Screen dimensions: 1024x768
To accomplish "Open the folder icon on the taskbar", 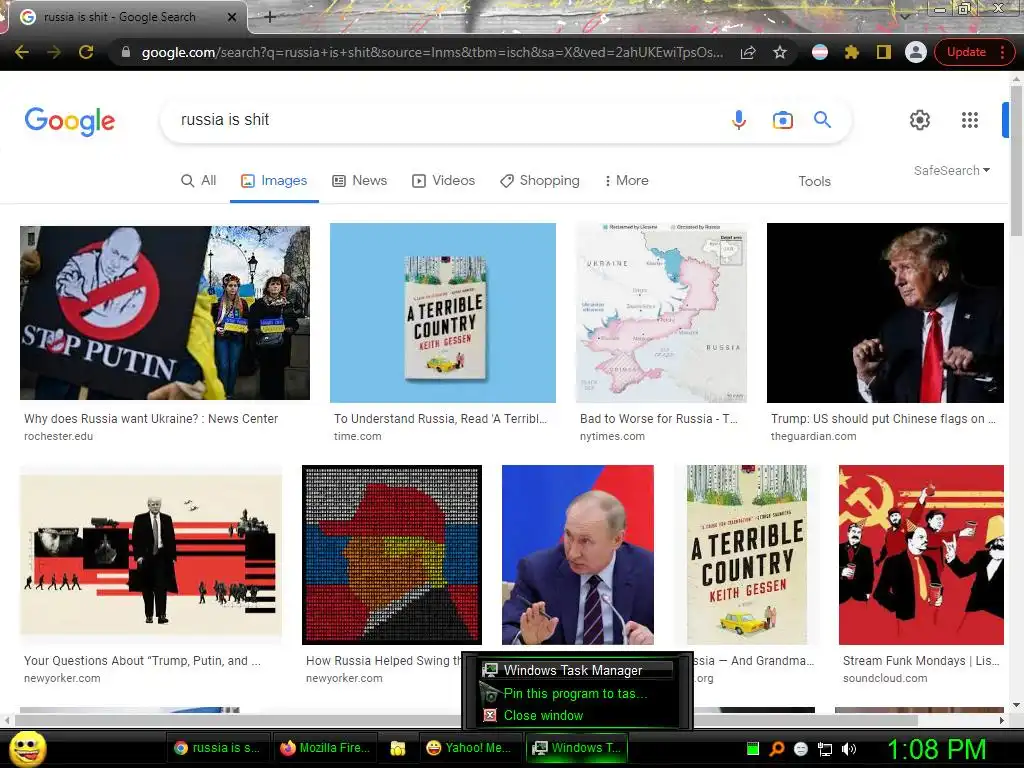I will pos(398,748).
